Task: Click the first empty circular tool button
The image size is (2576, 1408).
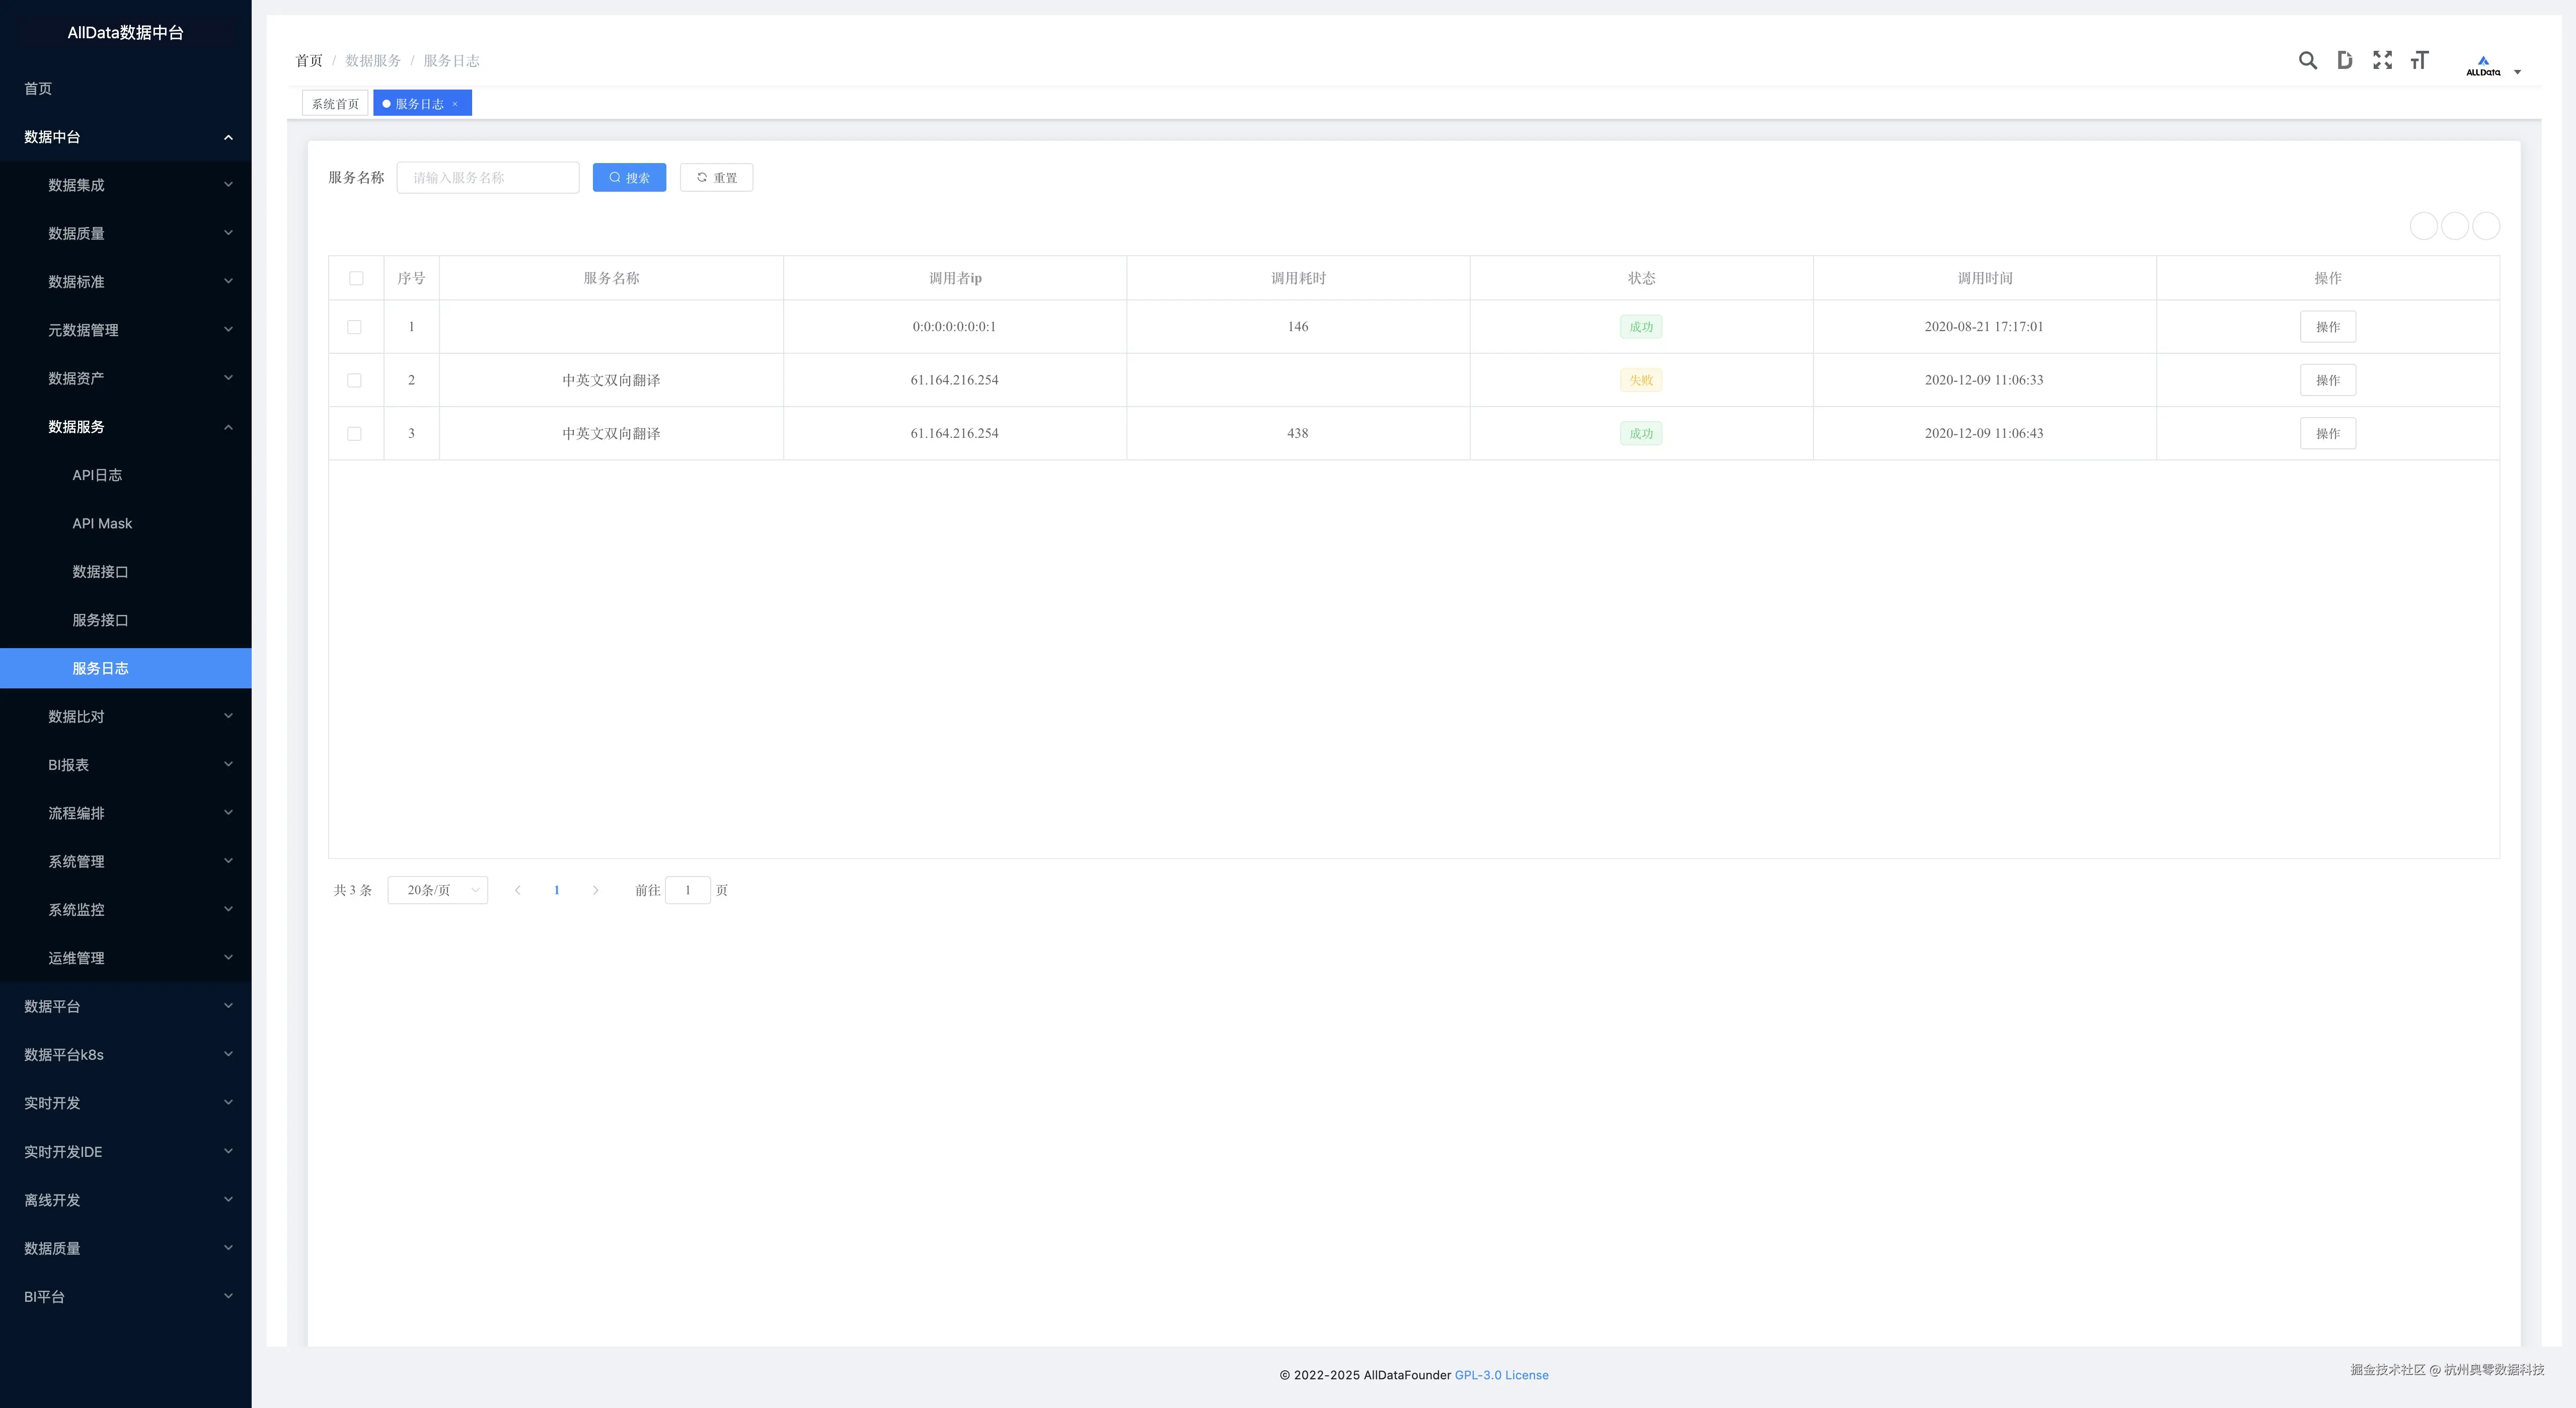Action: click(x=2423, y=226)
